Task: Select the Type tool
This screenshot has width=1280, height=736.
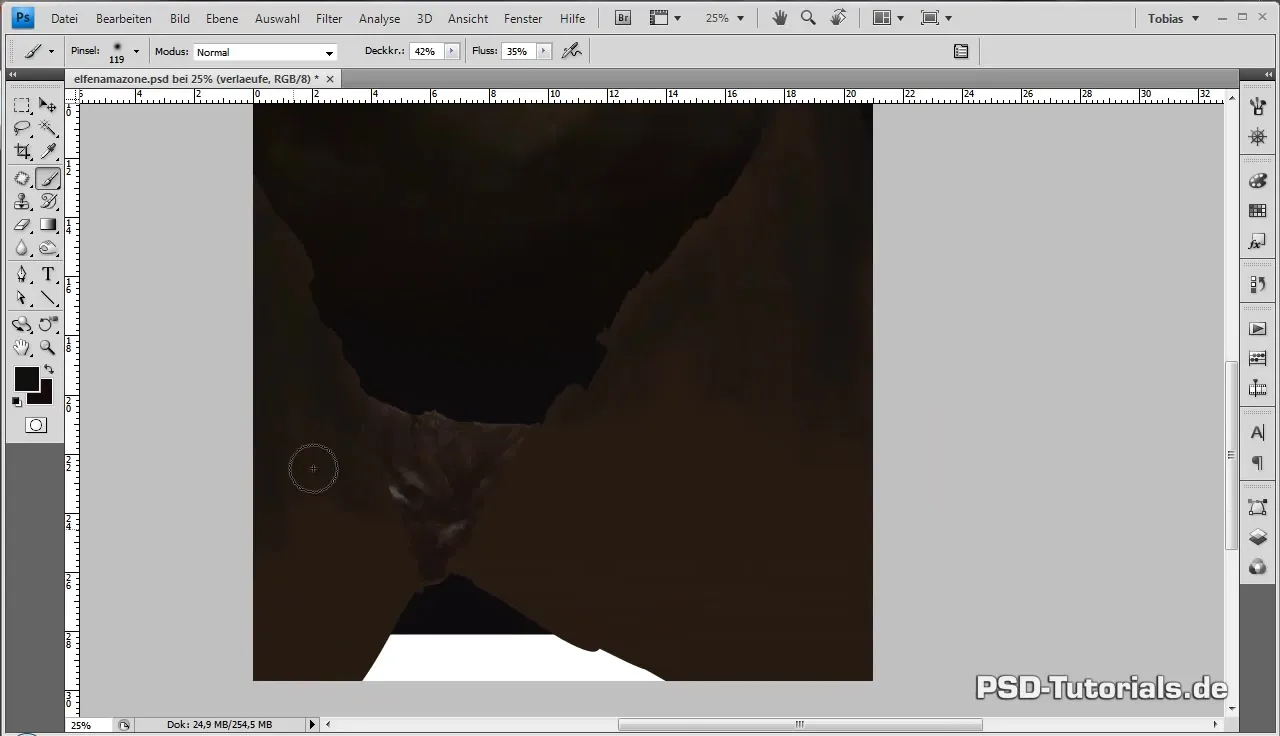Action: click(x=47, y=275)
